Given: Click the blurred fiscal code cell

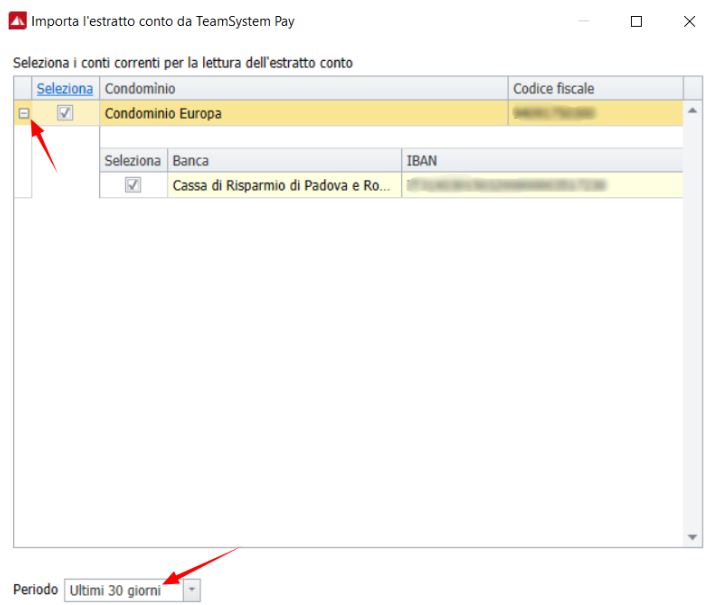Looking at the screenshot, I should click(596, 113).
